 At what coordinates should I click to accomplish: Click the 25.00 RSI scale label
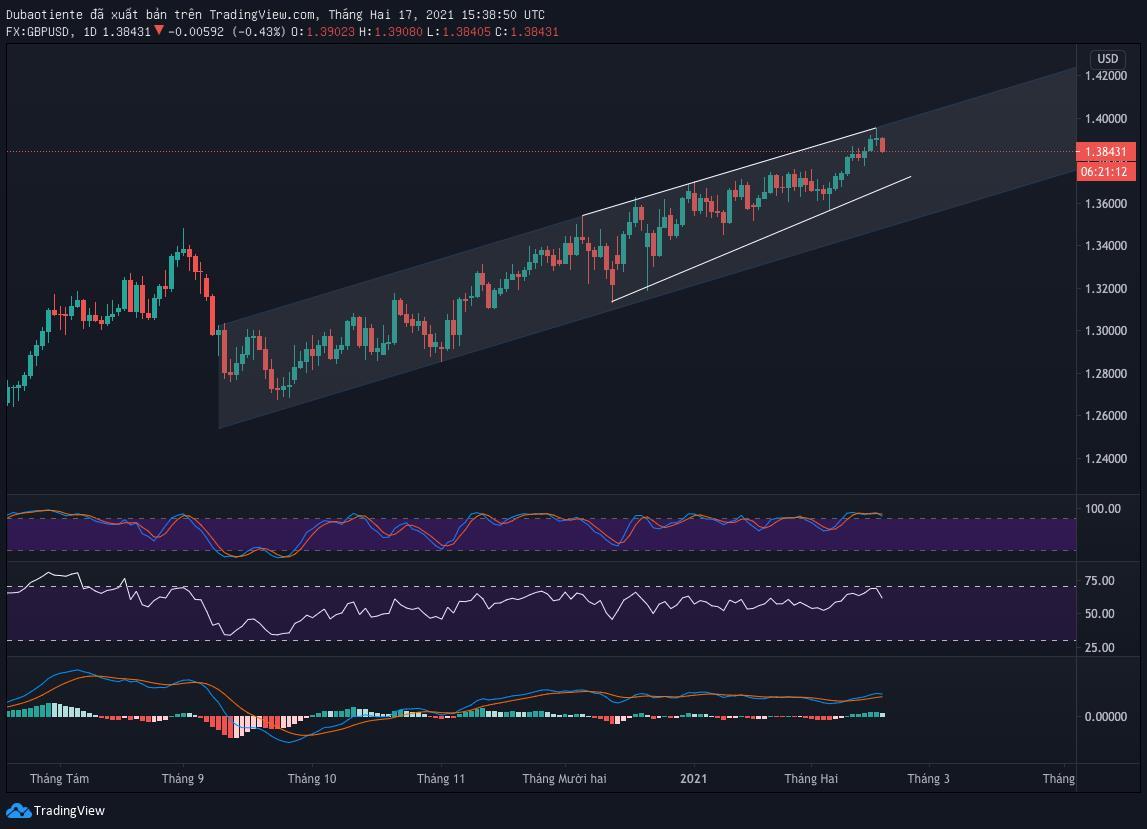[x=1099, y=648]
